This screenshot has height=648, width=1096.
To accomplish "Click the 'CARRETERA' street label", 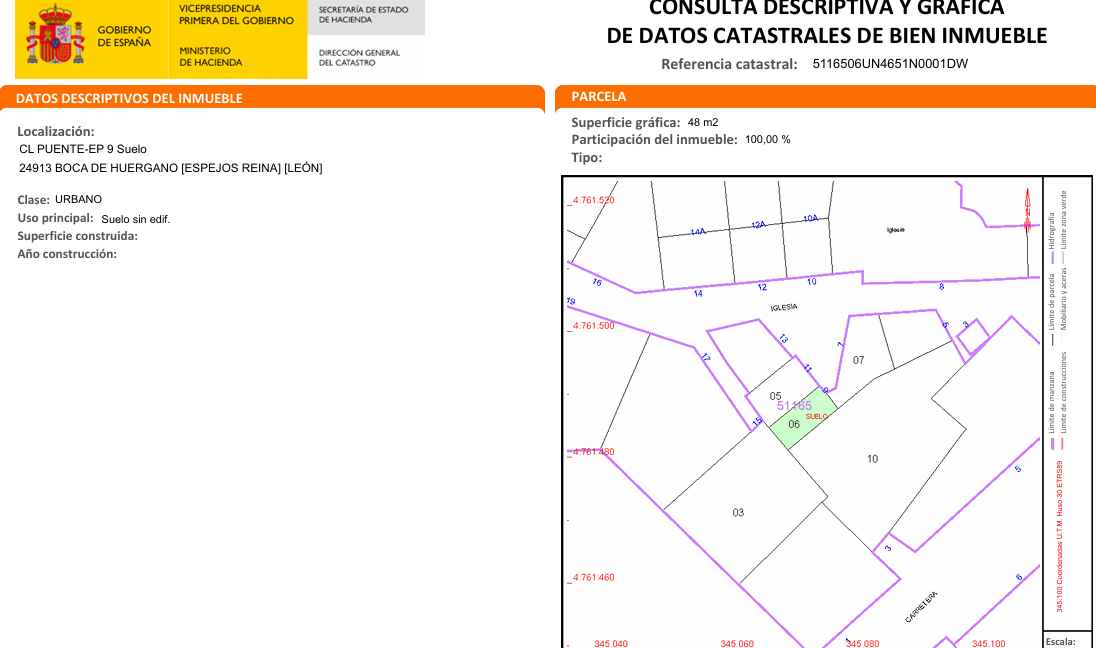I will pyautogui.click(x=921, y=607).
